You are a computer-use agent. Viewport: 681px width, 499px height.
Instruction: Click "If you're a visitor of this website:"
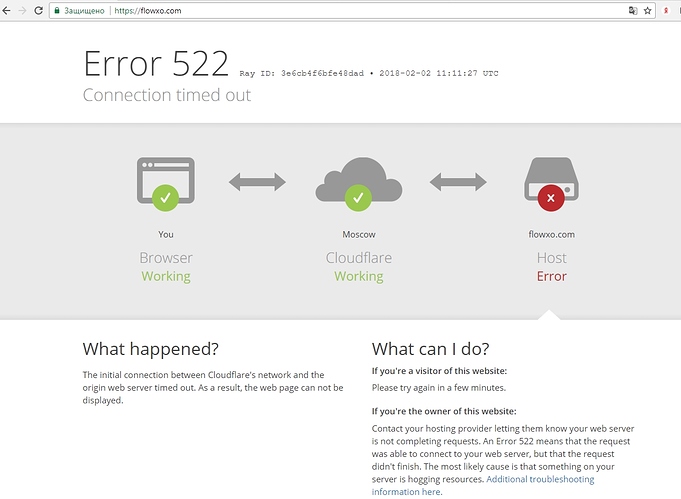439,371
